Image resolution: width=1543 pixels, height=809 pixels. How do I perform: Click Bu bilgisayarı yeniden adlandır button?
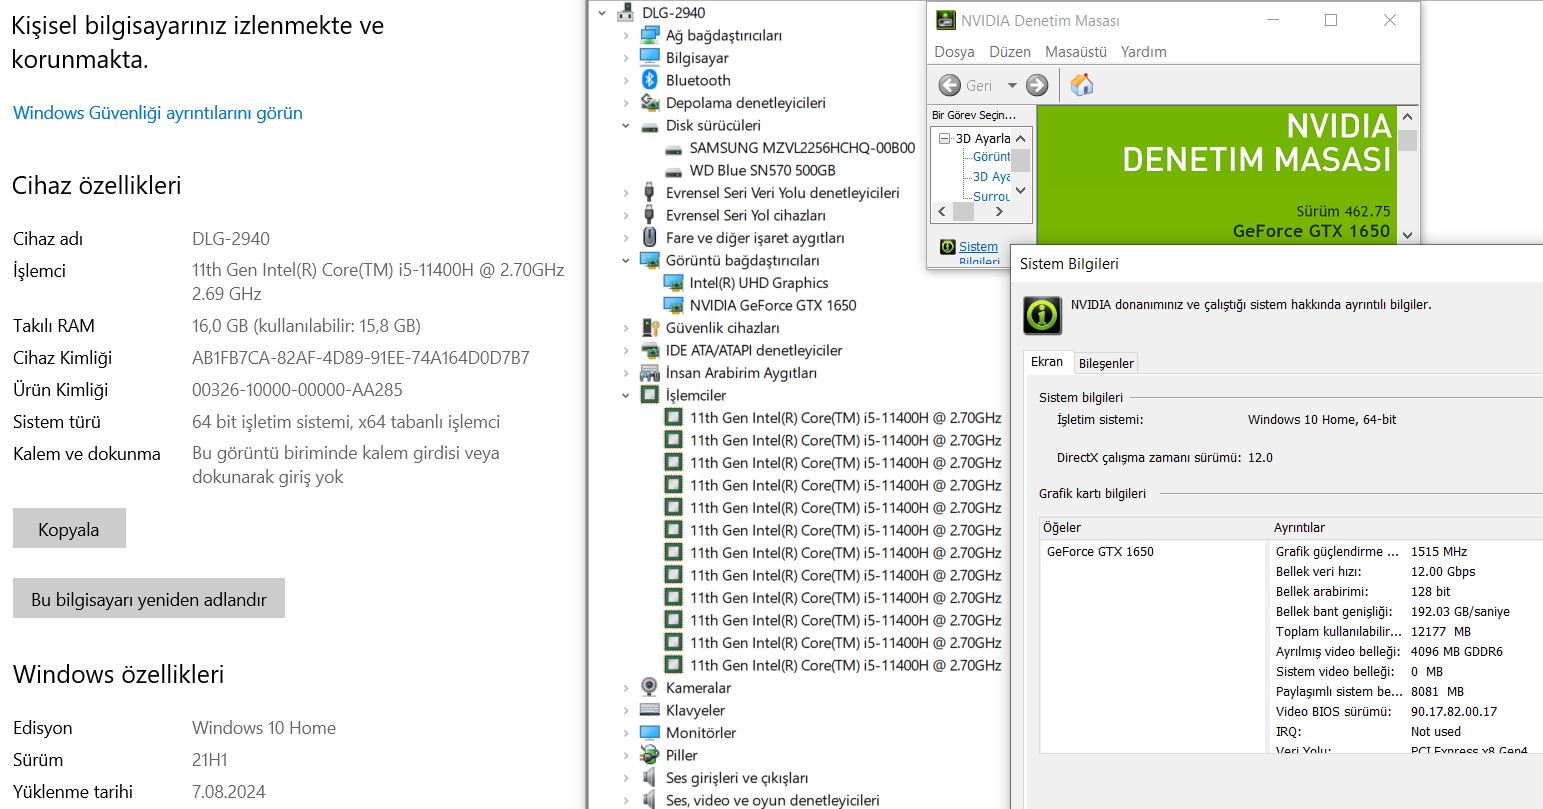click(x=149, y=599)
